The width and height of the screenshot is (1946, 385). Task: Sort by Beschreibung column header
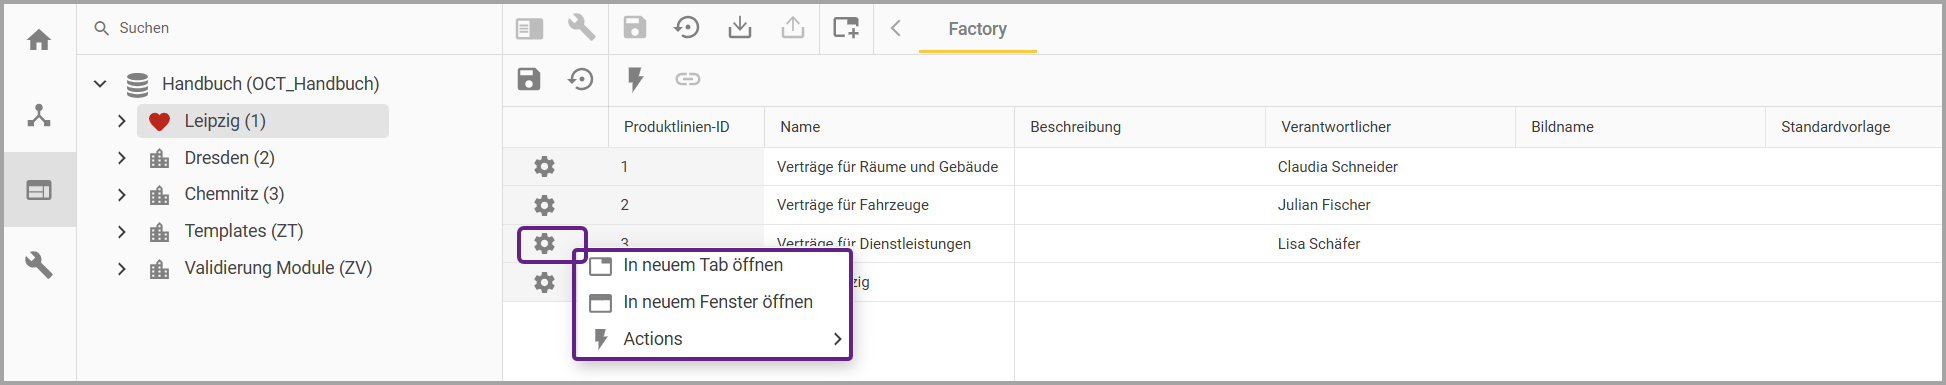pos(1076,127)
